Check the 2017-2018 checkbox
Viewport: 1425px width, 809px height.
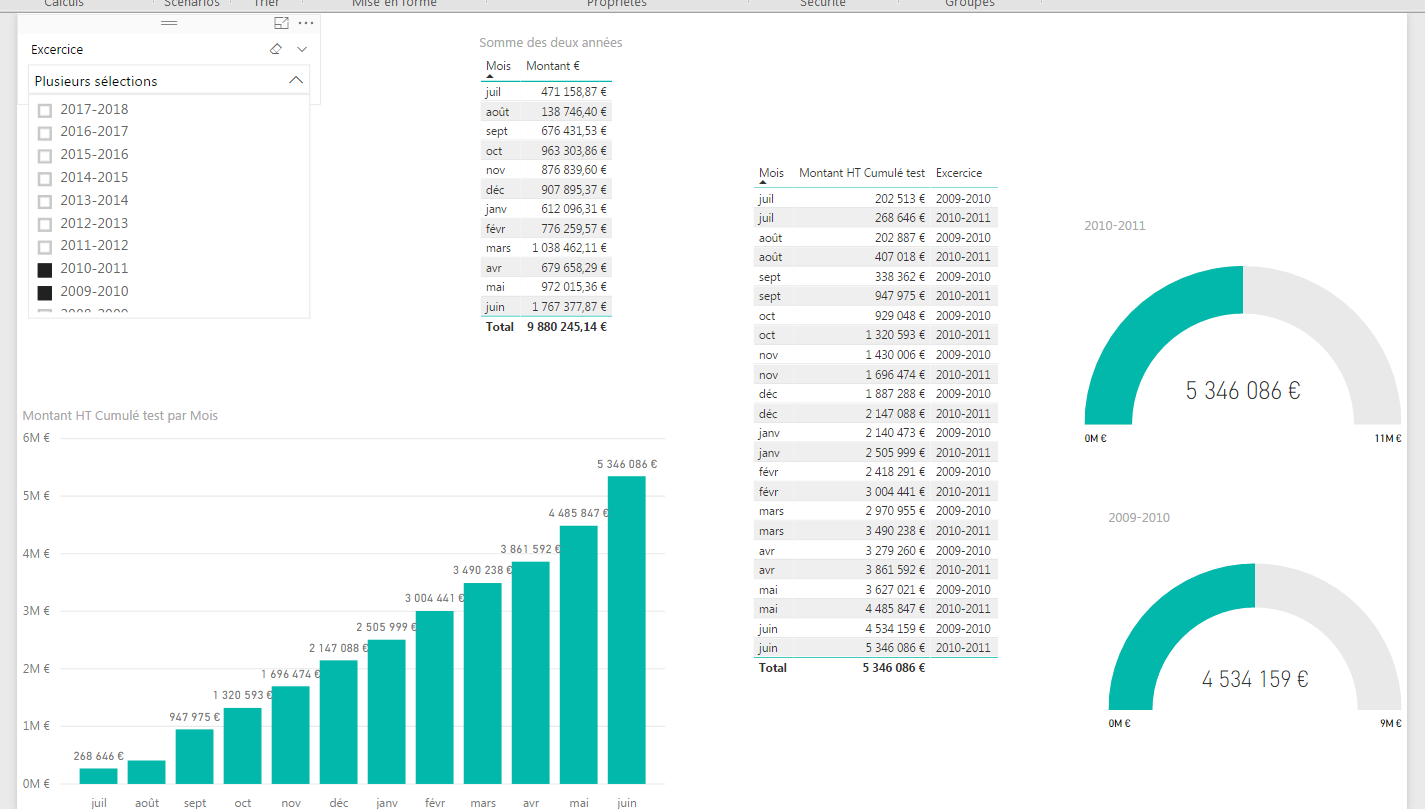coord(45,110)
